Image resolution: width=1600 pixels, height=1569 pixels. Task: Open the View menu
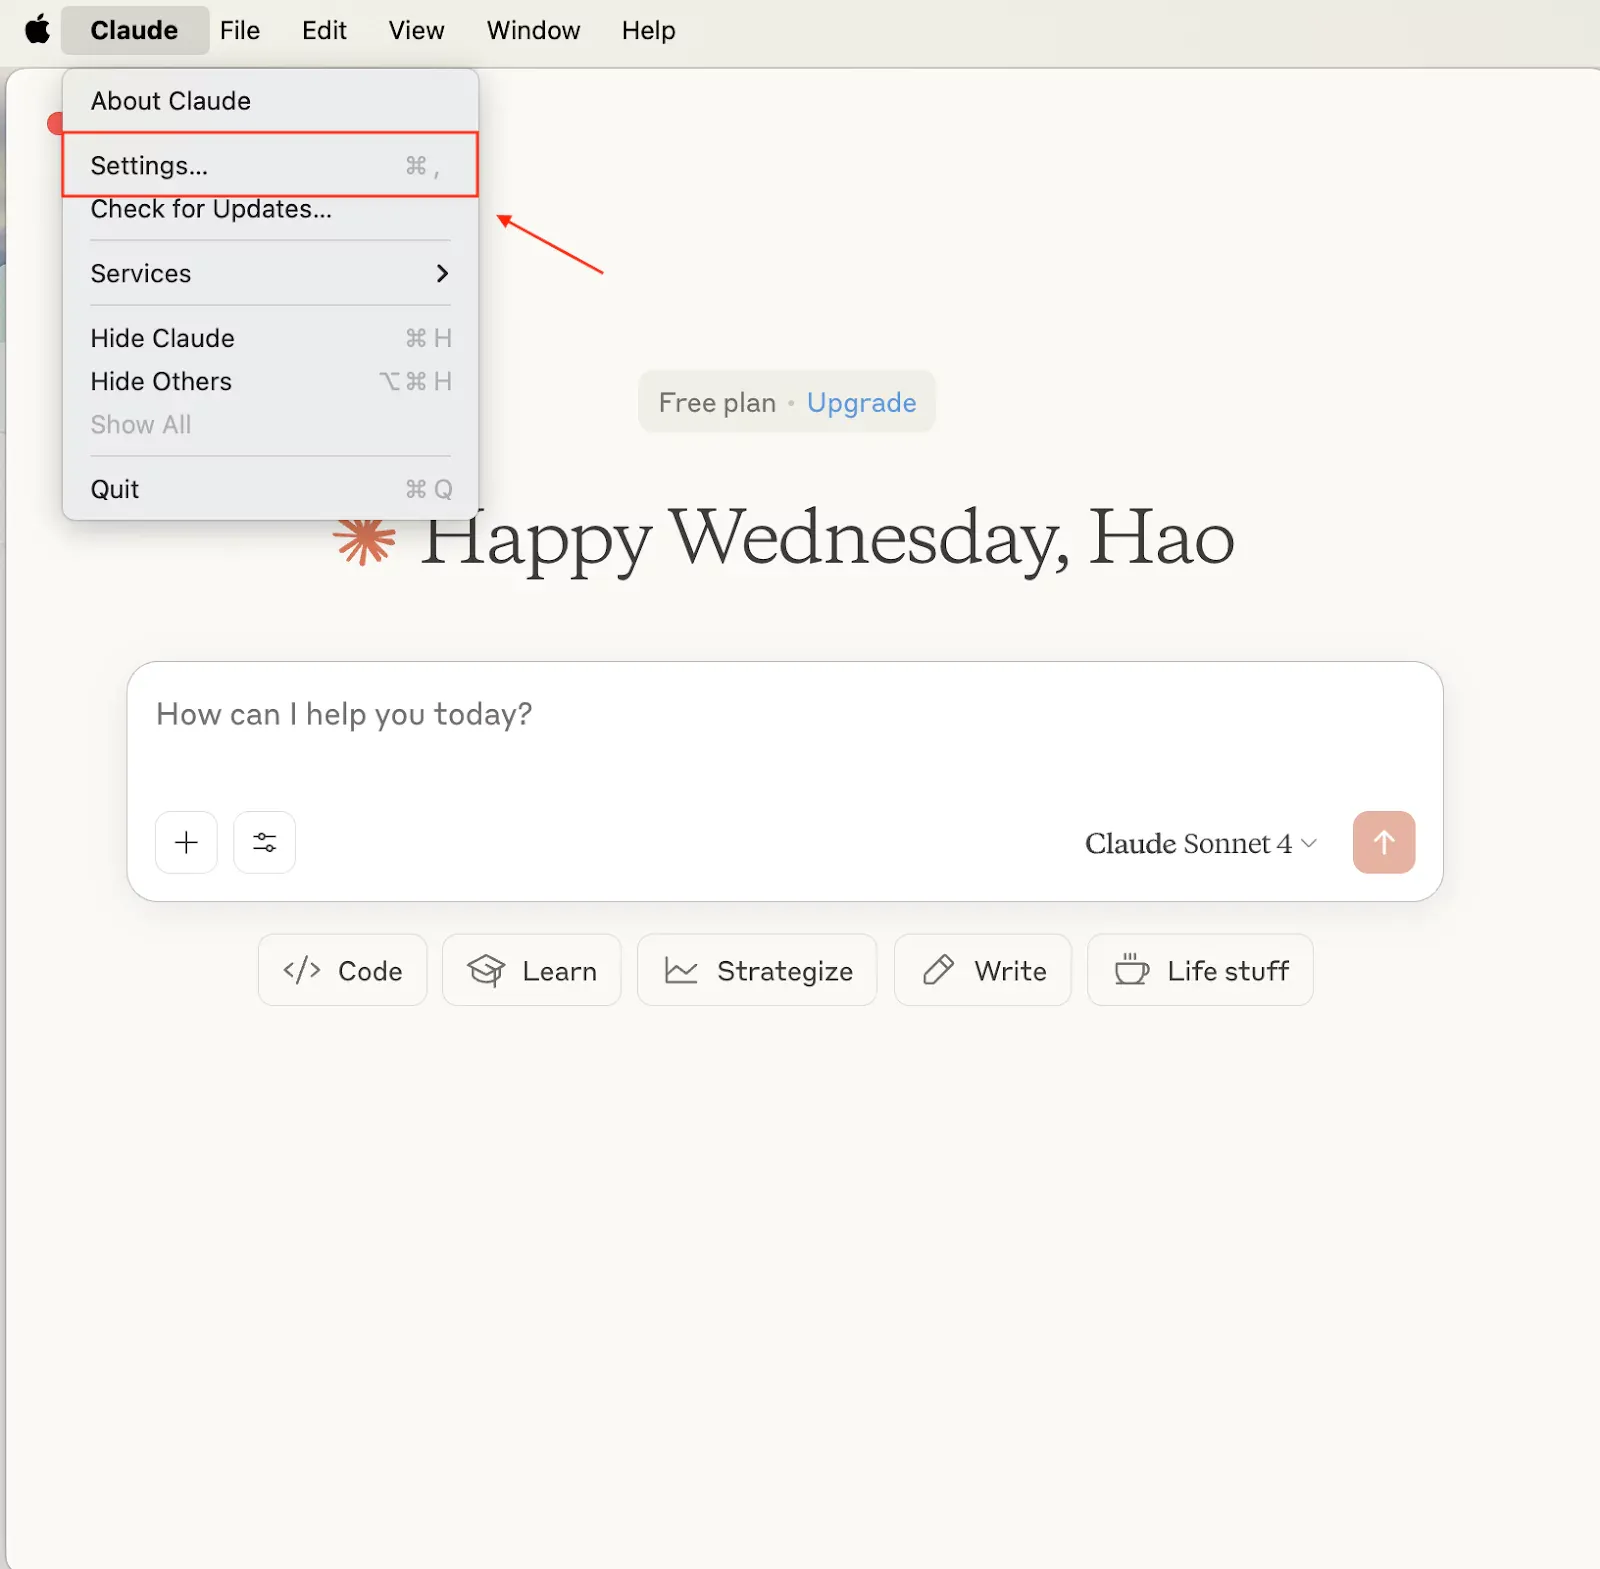[416, 30]
